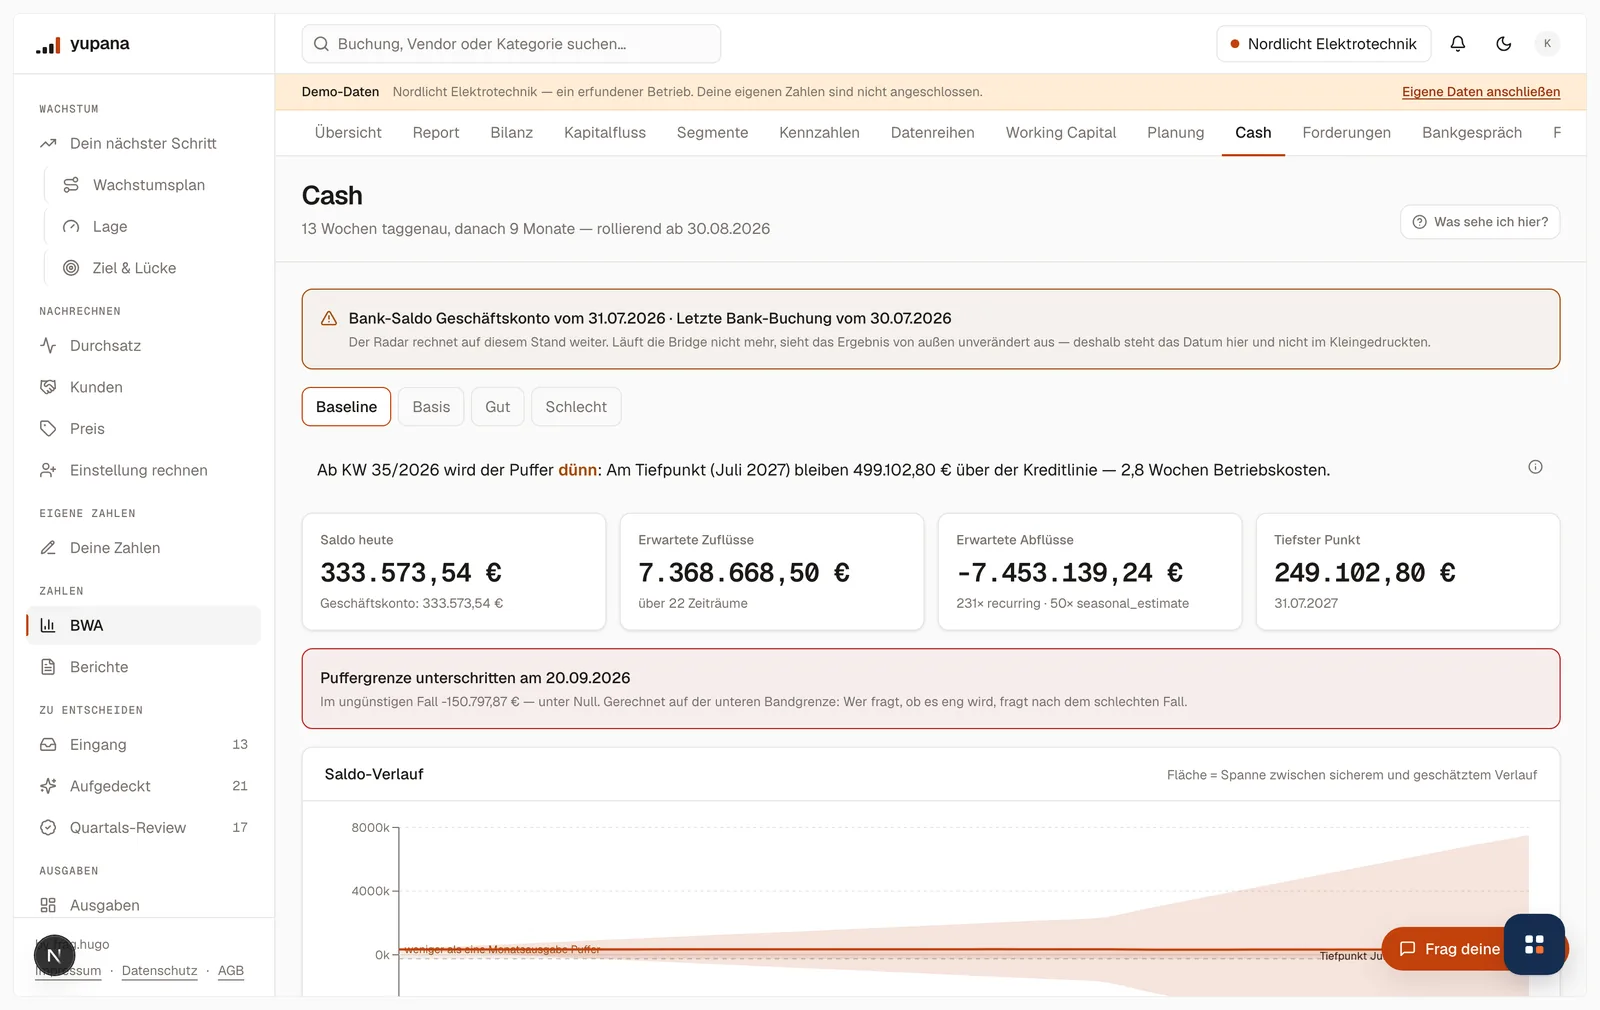Click the Kunden handshake icon

click(48, 387)
